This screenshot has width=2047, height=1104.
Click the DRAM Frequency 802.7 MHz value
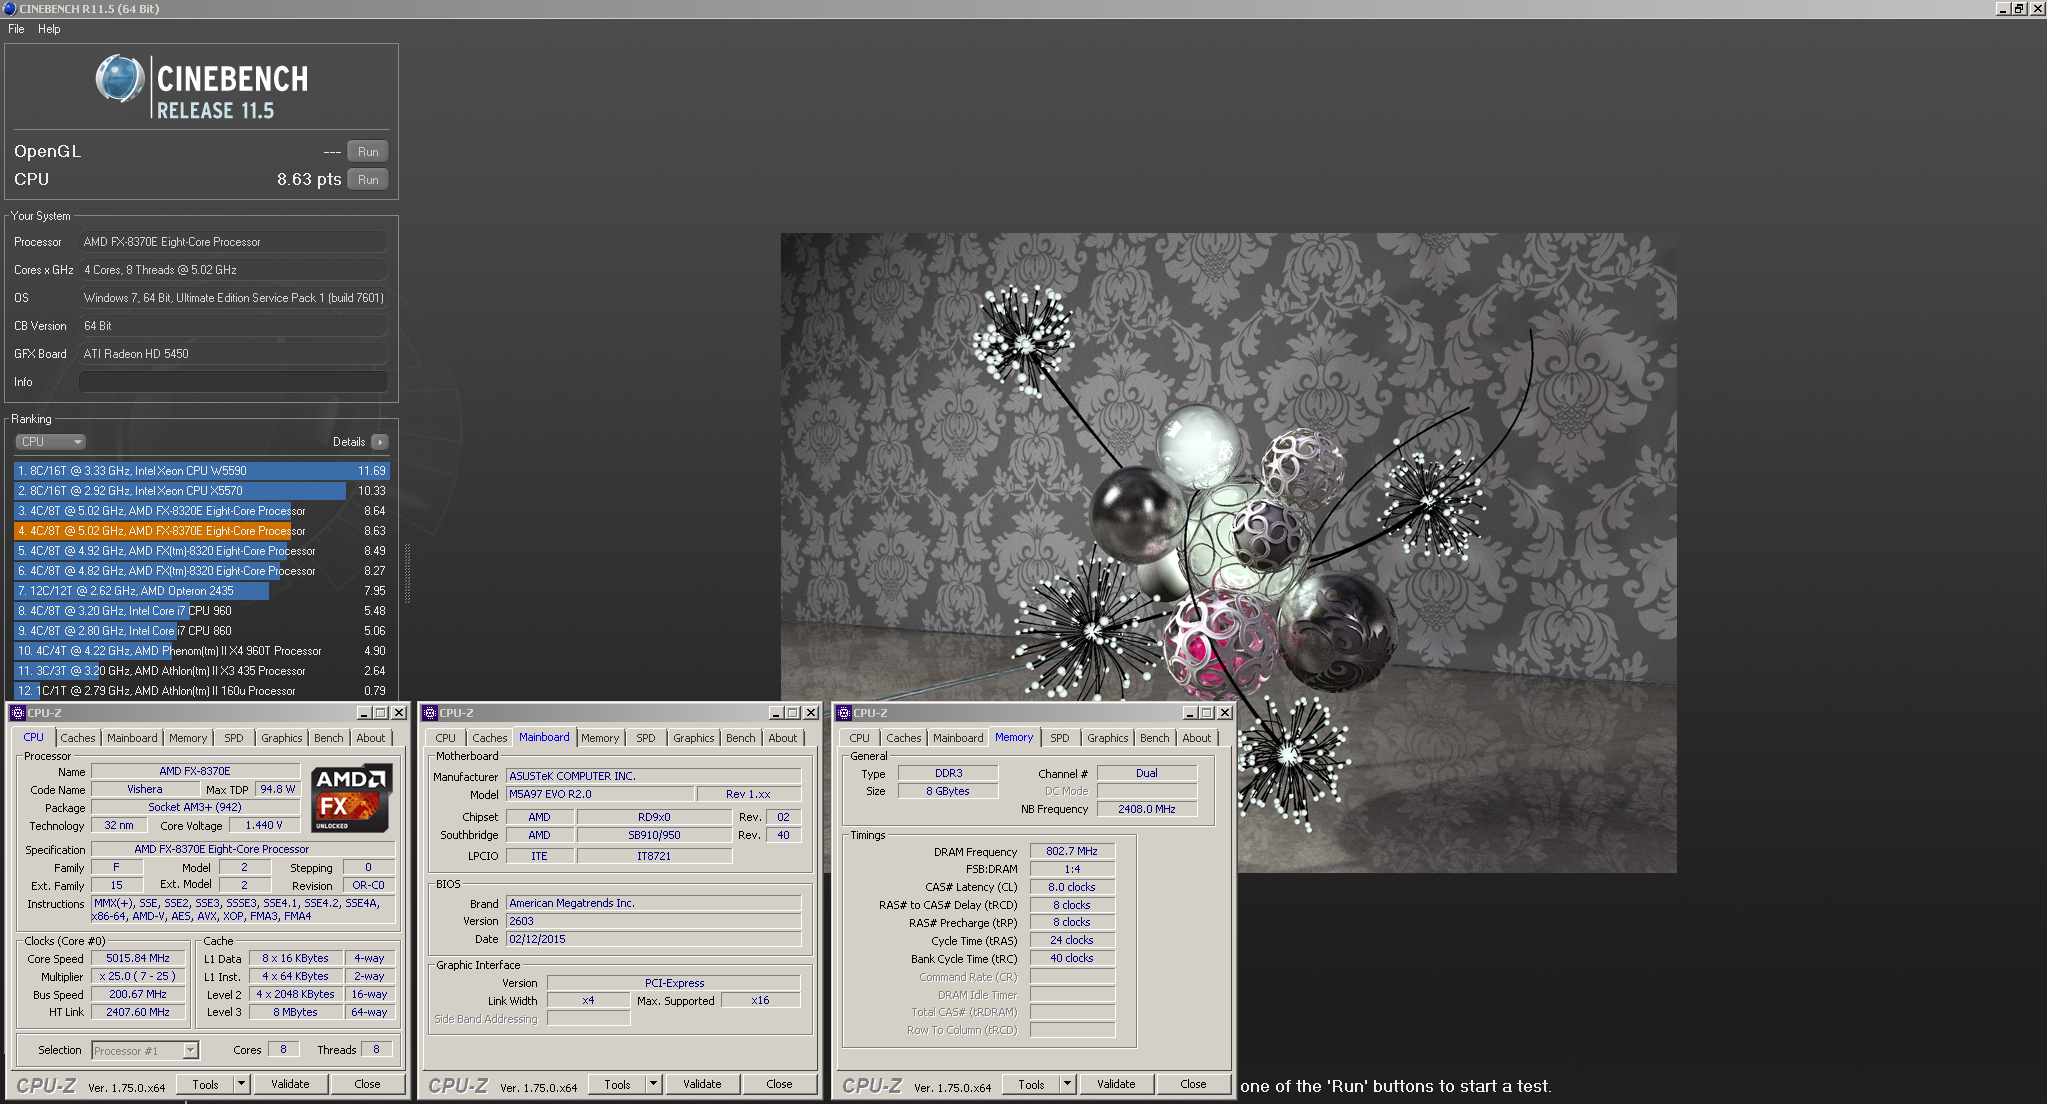1072,851
